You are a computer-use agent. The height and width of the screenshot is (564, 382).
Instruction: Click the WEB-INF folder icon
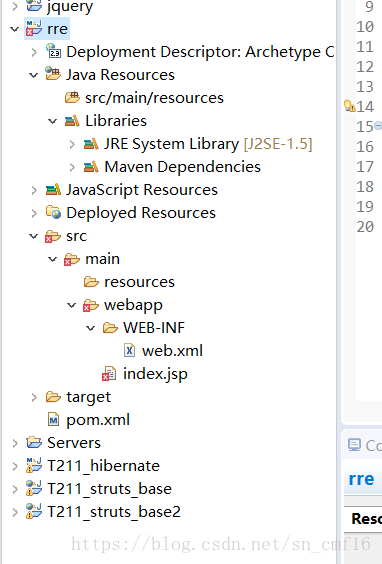110,328
